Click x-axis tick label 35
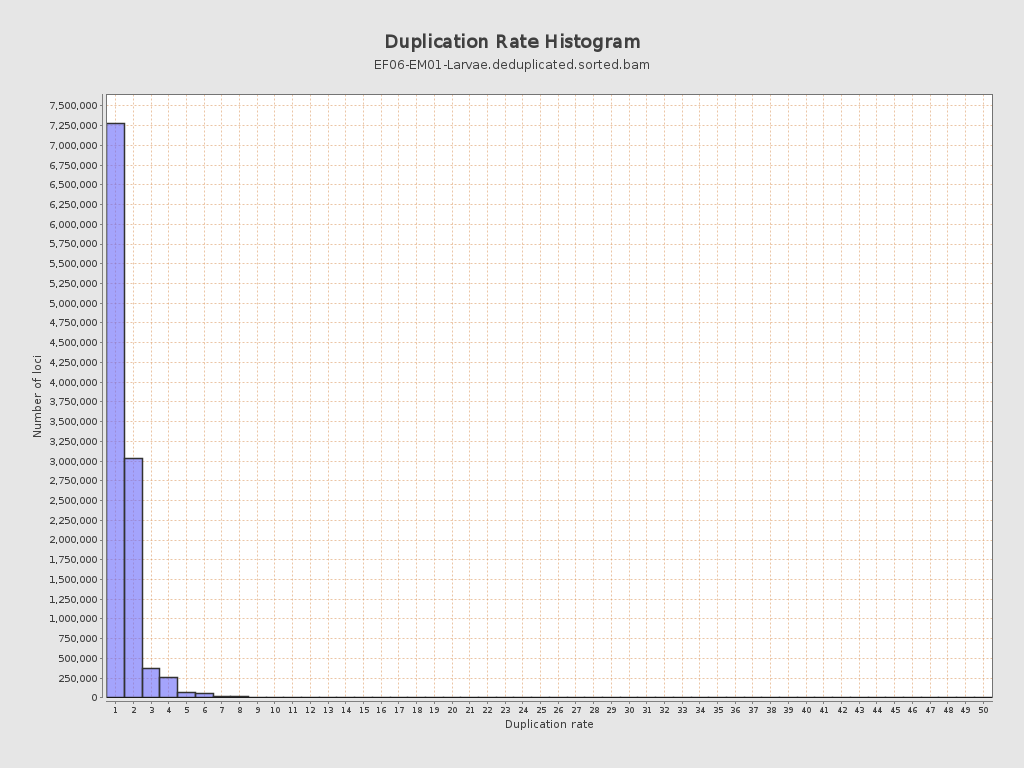1024x768 pixels. pos(718,710)
